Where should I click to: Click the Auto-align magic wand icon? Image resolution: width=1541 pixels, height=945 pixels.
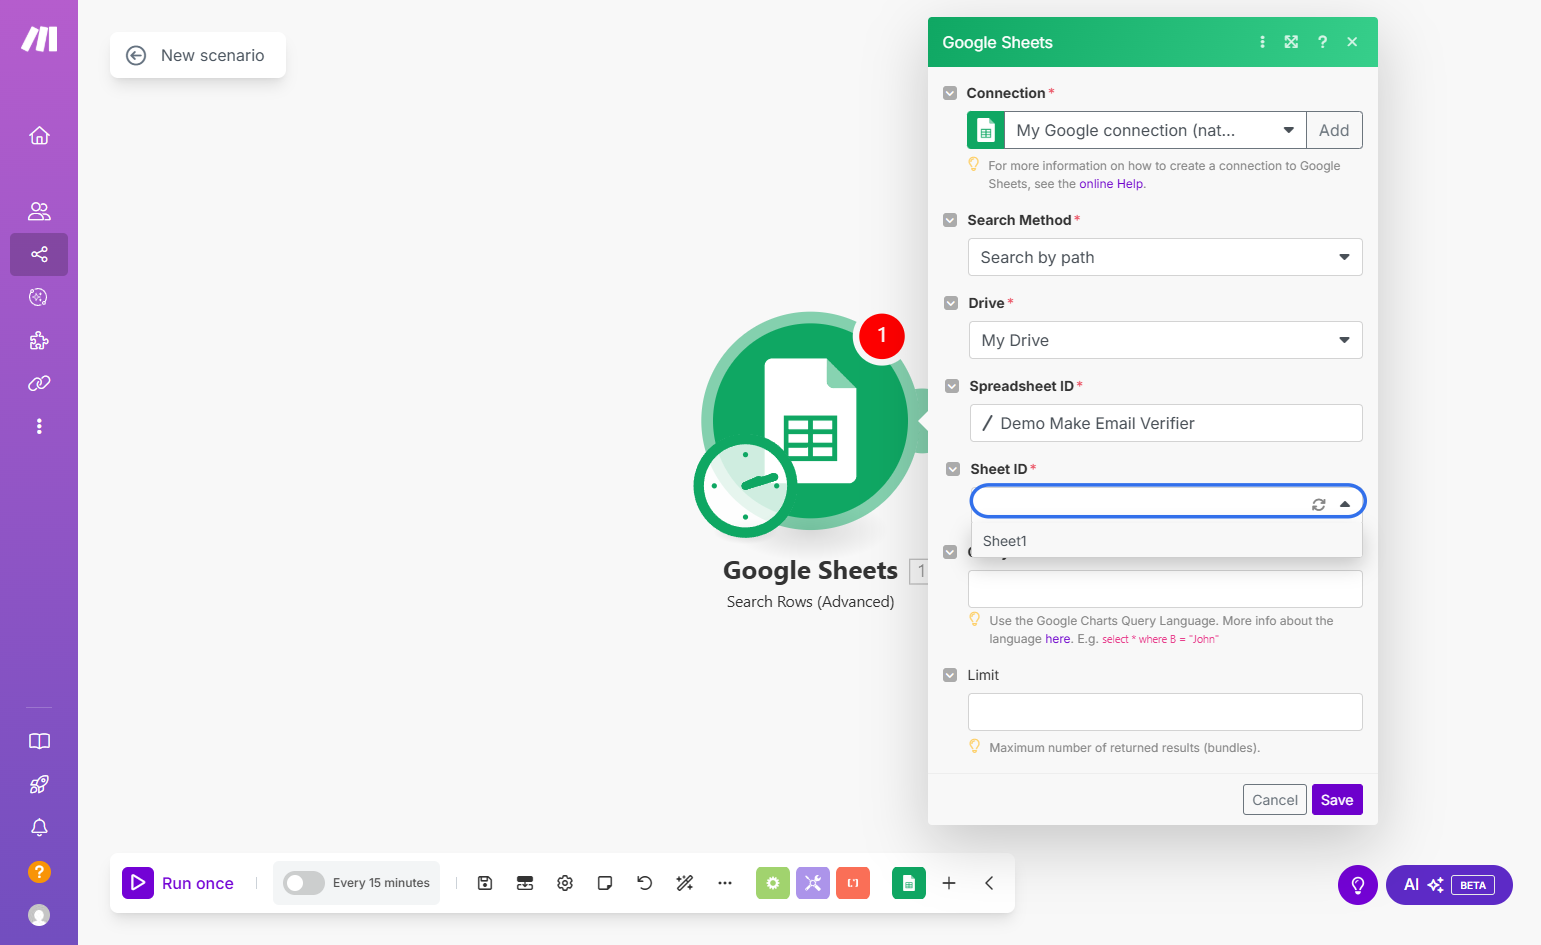(685, 883)
